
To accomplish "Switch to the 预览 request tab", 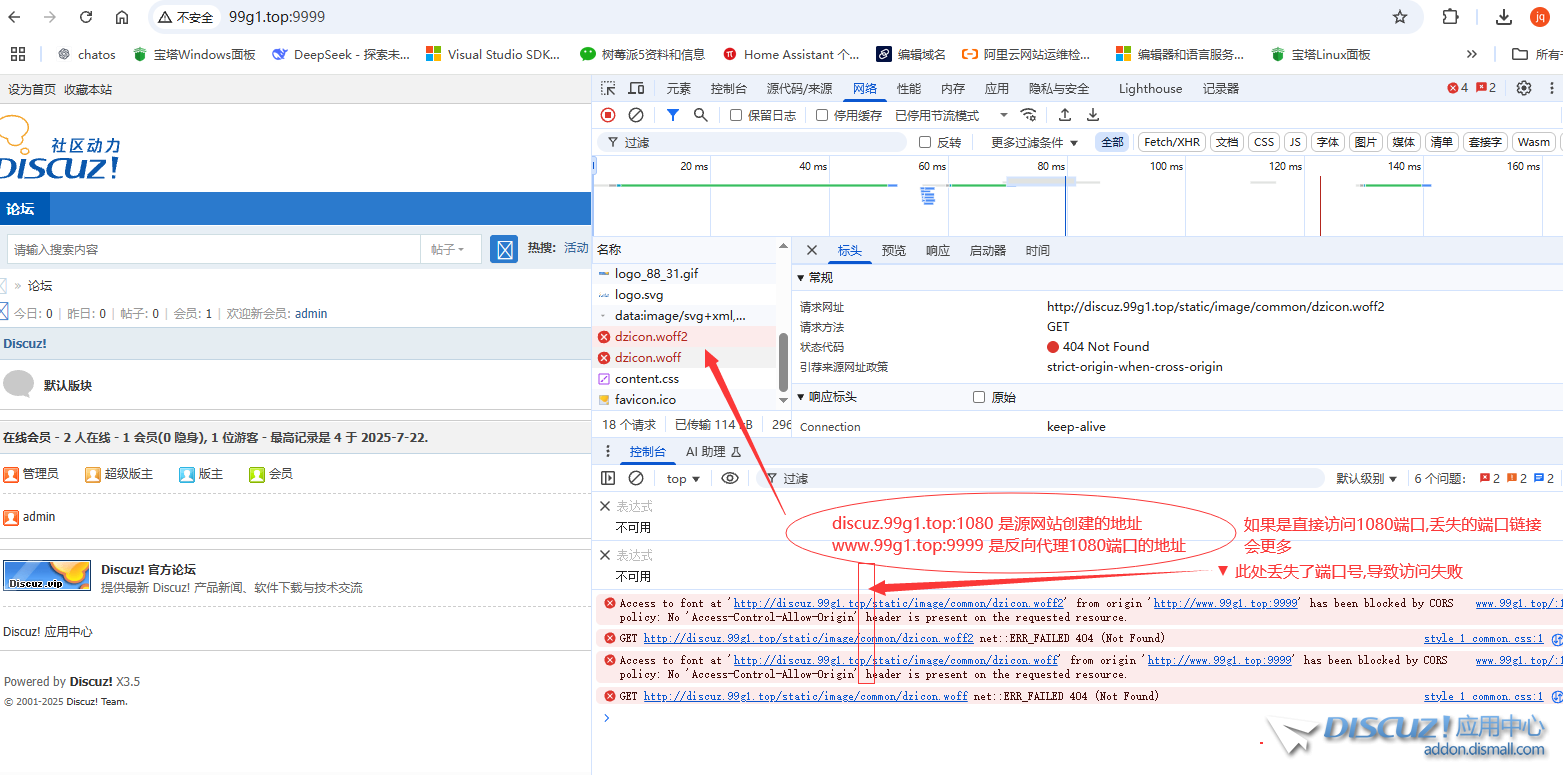I will pyautogui.click(x=894, y=250).
